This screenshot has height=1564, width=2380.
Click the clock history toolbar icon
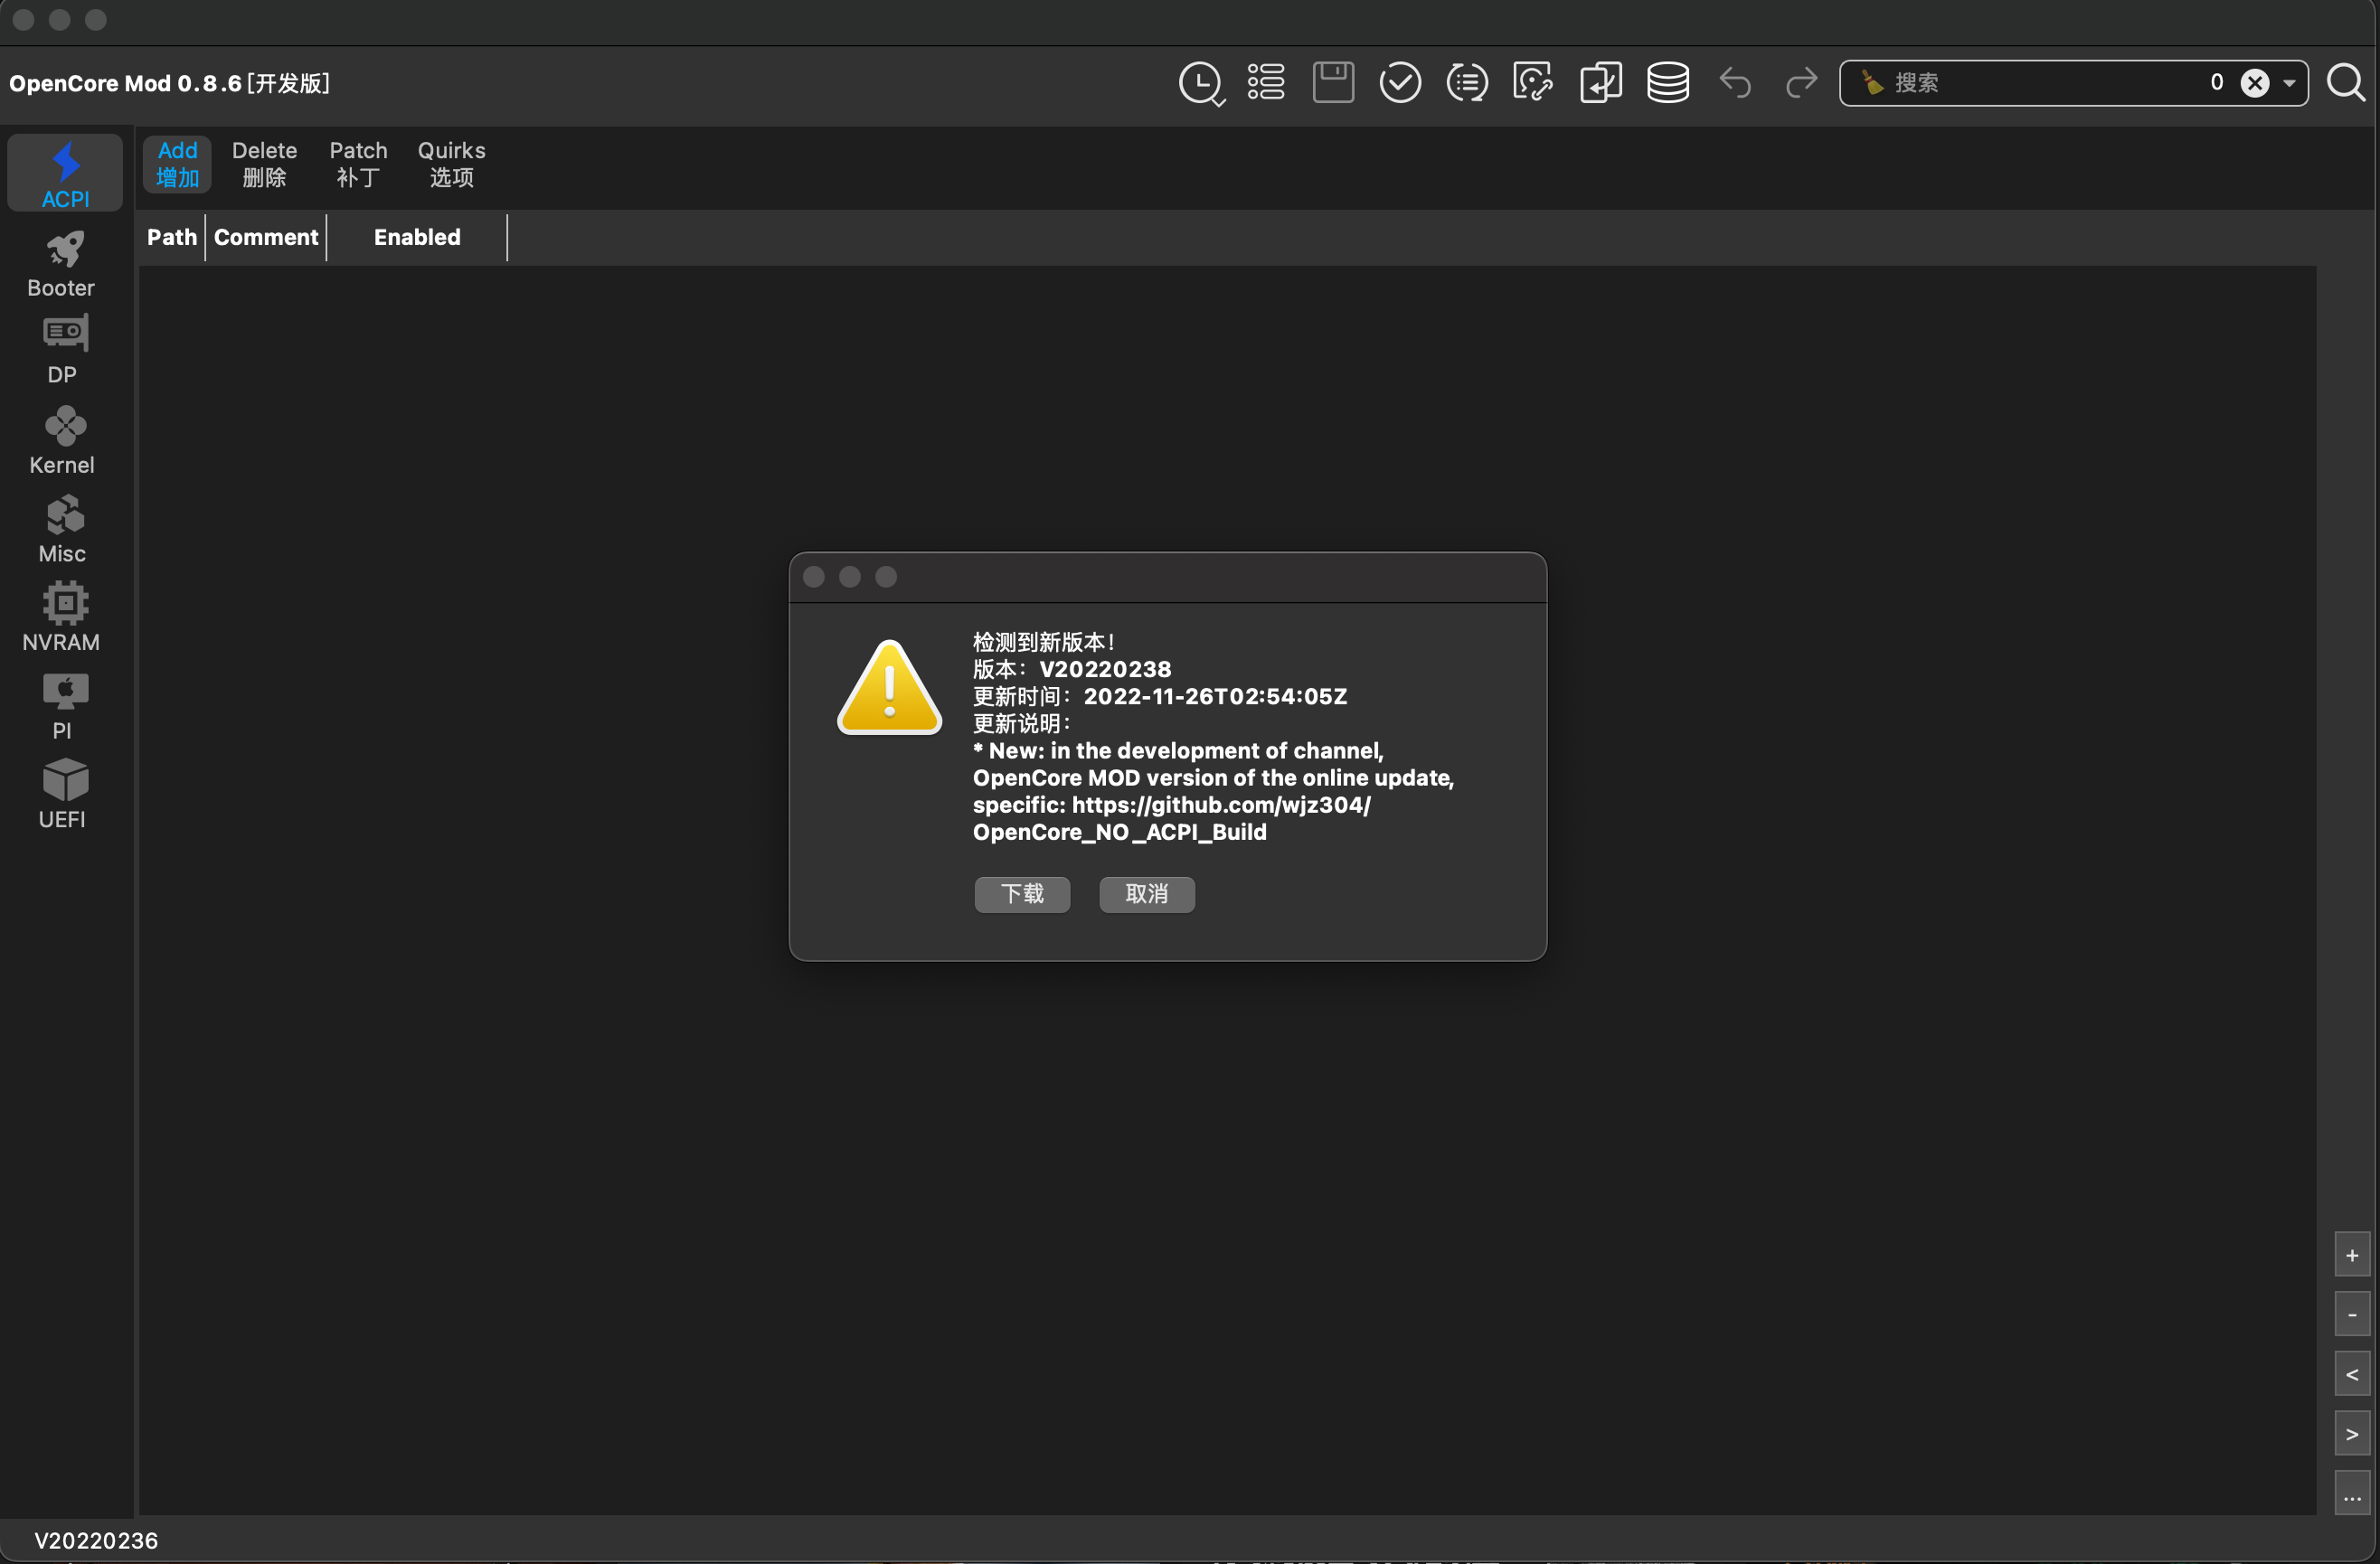coord(1201,83)
